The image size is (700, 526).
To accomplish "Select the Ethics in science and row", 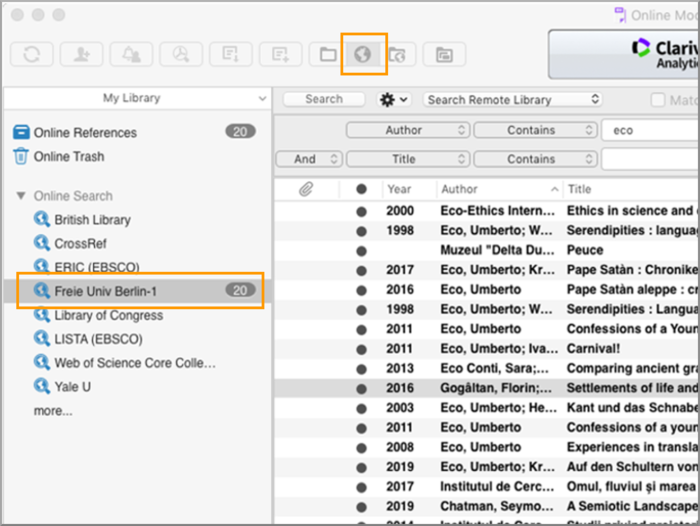I will [x=487, y=211].
